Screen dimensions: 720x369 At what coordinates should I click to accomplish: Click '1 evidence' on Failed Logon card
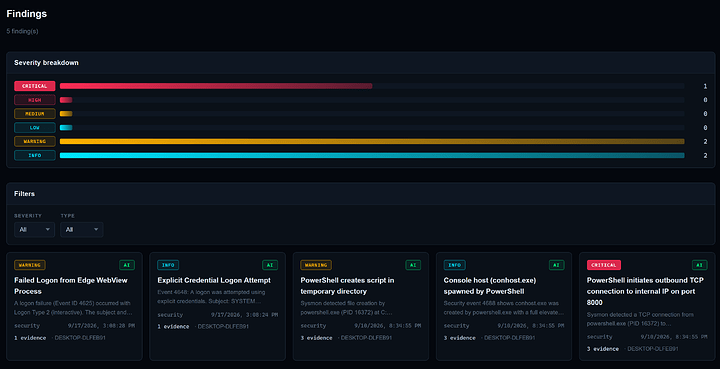tap(30, 338)
